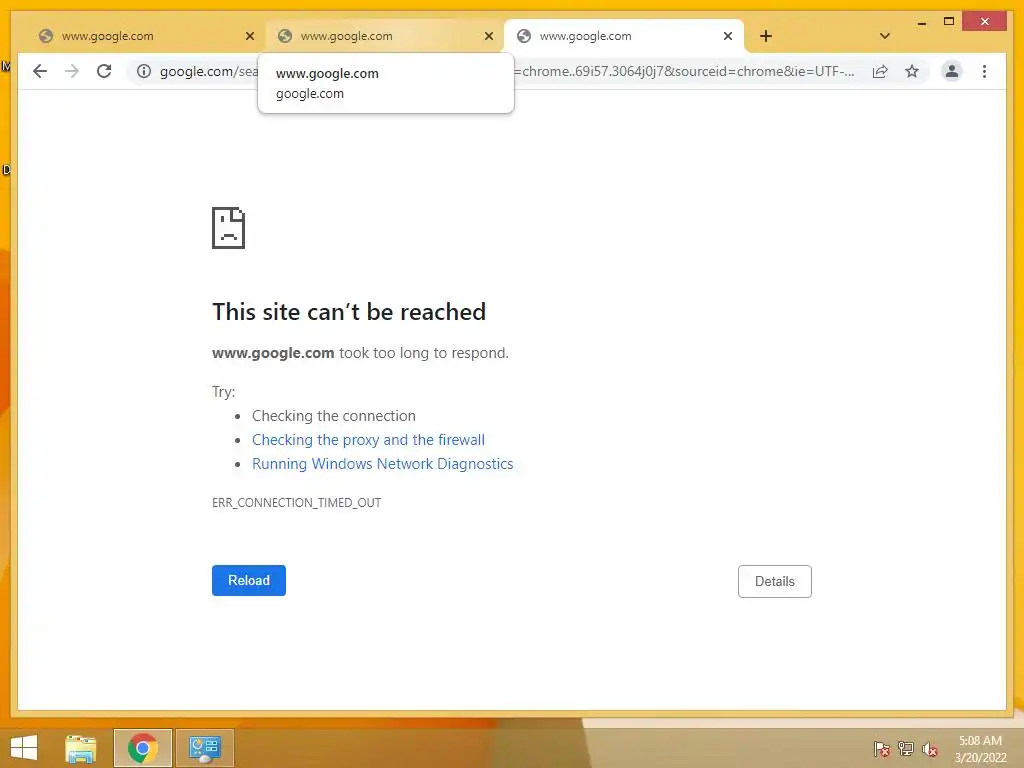Open the taskbar clock 5:08 AM

pyautogui.click(x=980, y=749)
